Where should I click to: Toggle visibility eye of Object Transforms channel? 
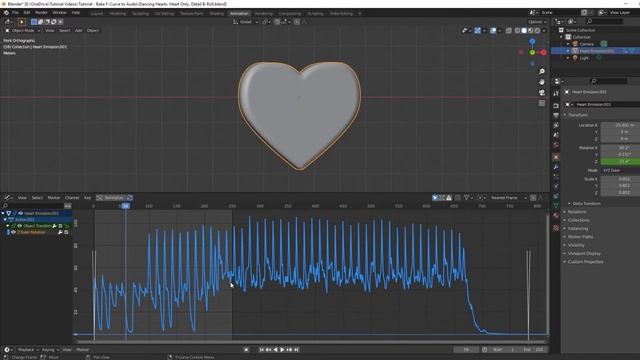coord(20,226)
